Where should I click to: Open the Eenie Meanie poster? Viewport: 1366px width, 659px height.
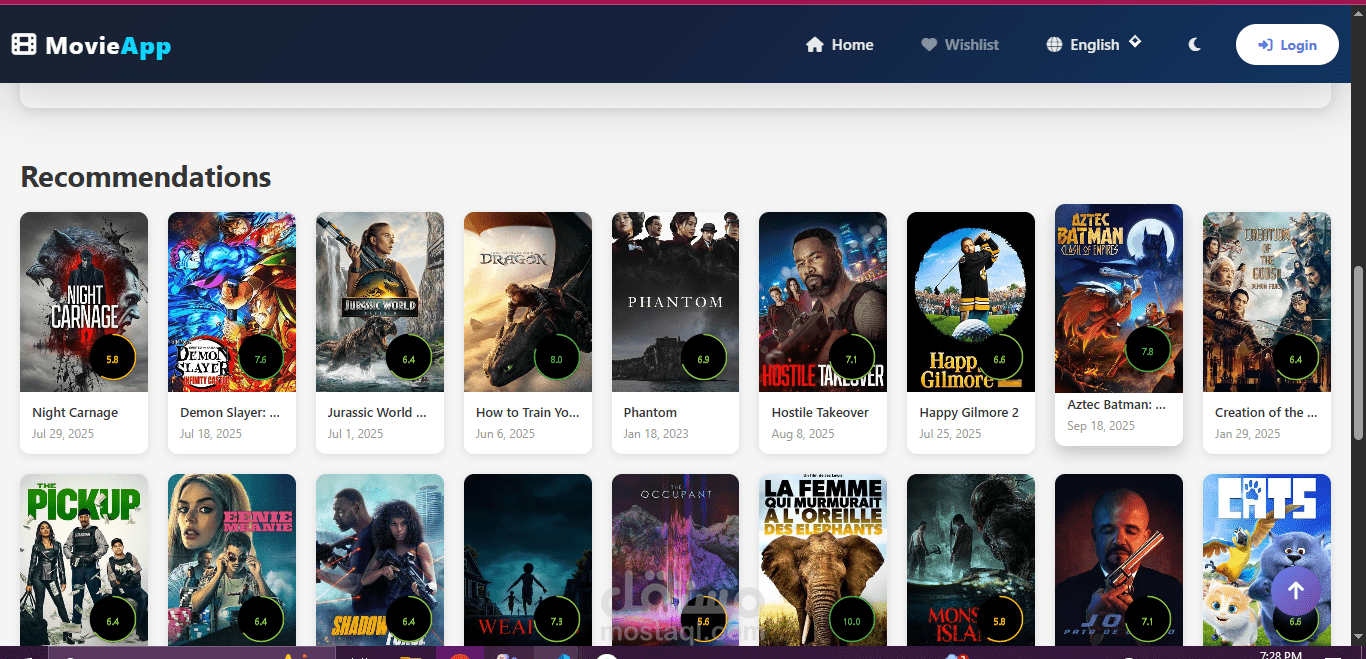(232, 560)
